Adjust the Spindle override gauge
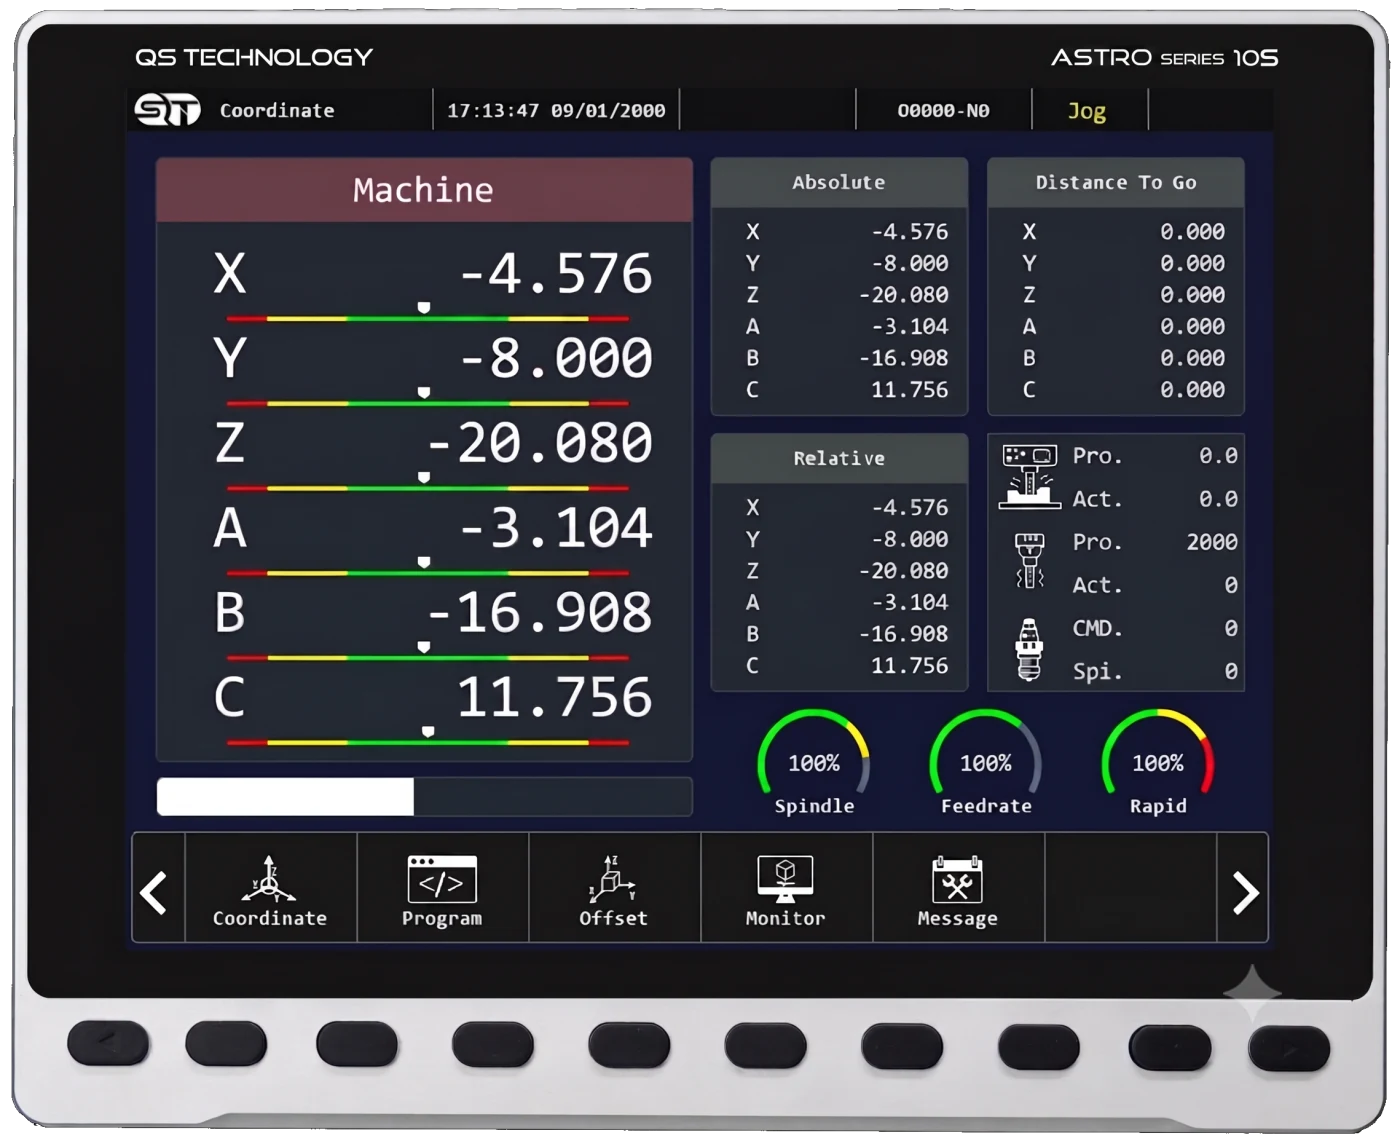 [814, 762]
